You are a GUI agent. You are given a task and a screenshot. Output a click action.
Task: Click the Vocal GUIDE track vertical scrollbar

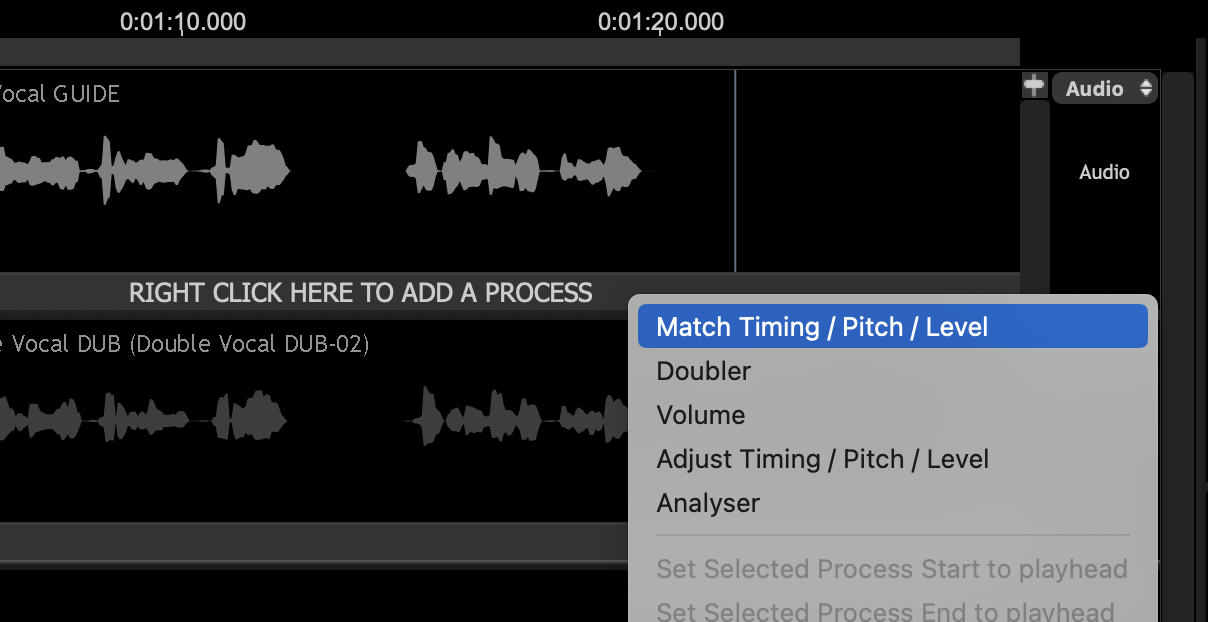pos(1034,190)
